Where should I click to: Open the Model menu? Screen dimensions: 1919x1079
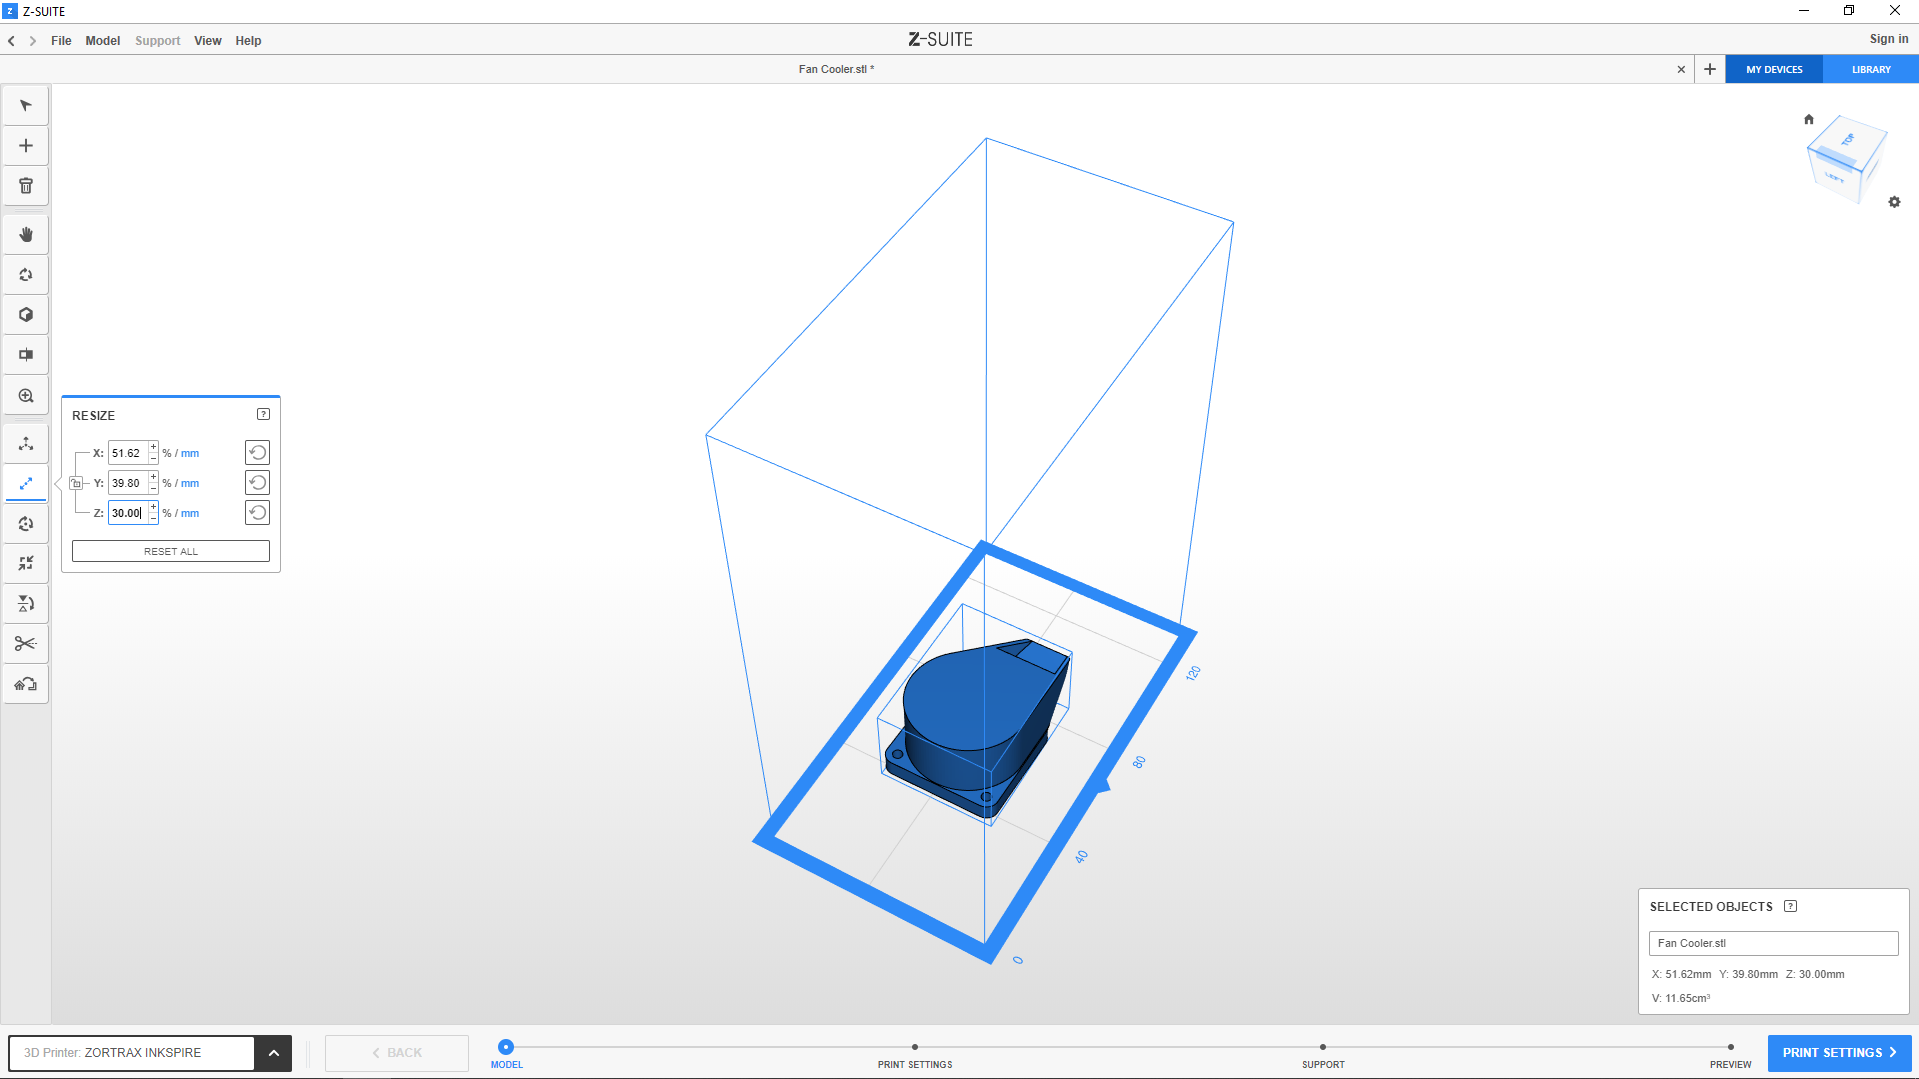(102, 41)
